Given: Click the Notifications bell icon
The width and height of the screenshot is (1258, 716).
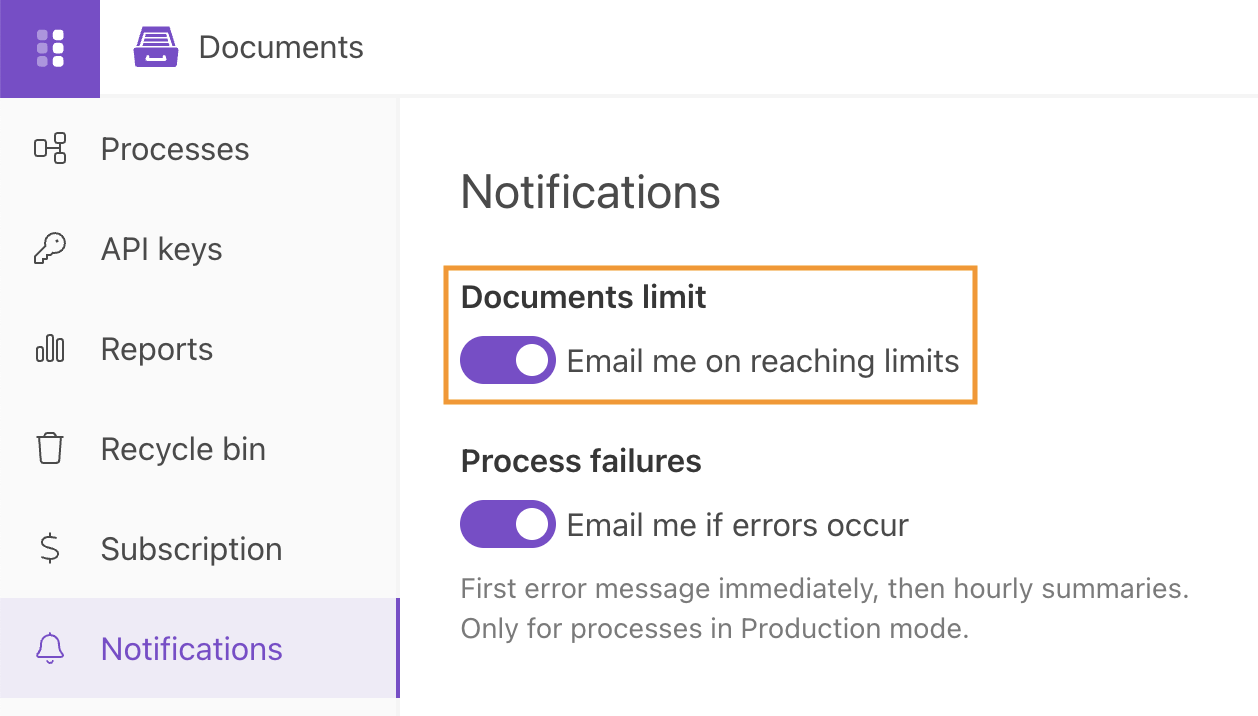Looking at the screenshot, I should click(50, 648).
